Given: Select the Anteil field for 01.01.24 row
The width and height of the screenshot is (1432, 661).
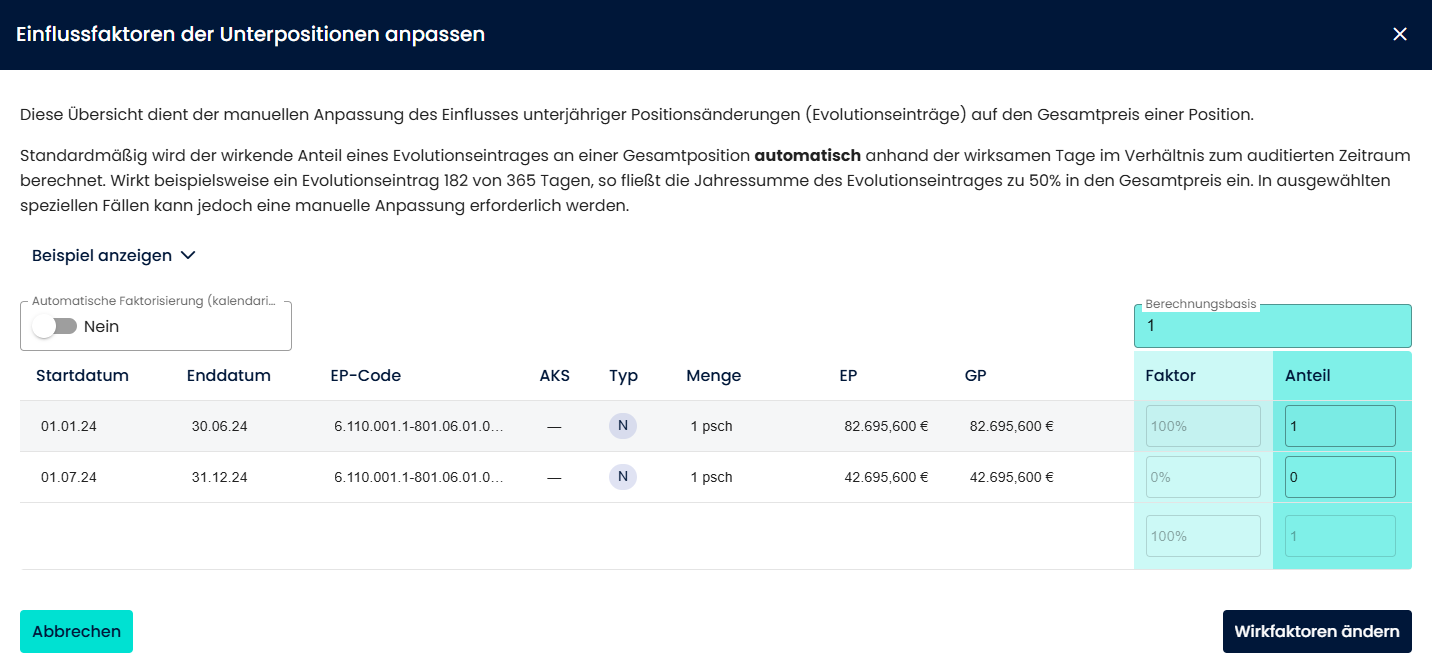Looking at the screenshot, I should coord(1339,426).
